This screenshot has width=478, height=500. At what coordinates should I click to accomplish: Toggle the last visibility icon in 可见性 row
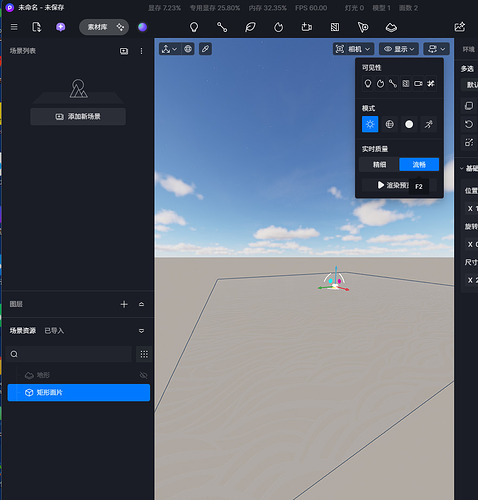tap(431, 83)
